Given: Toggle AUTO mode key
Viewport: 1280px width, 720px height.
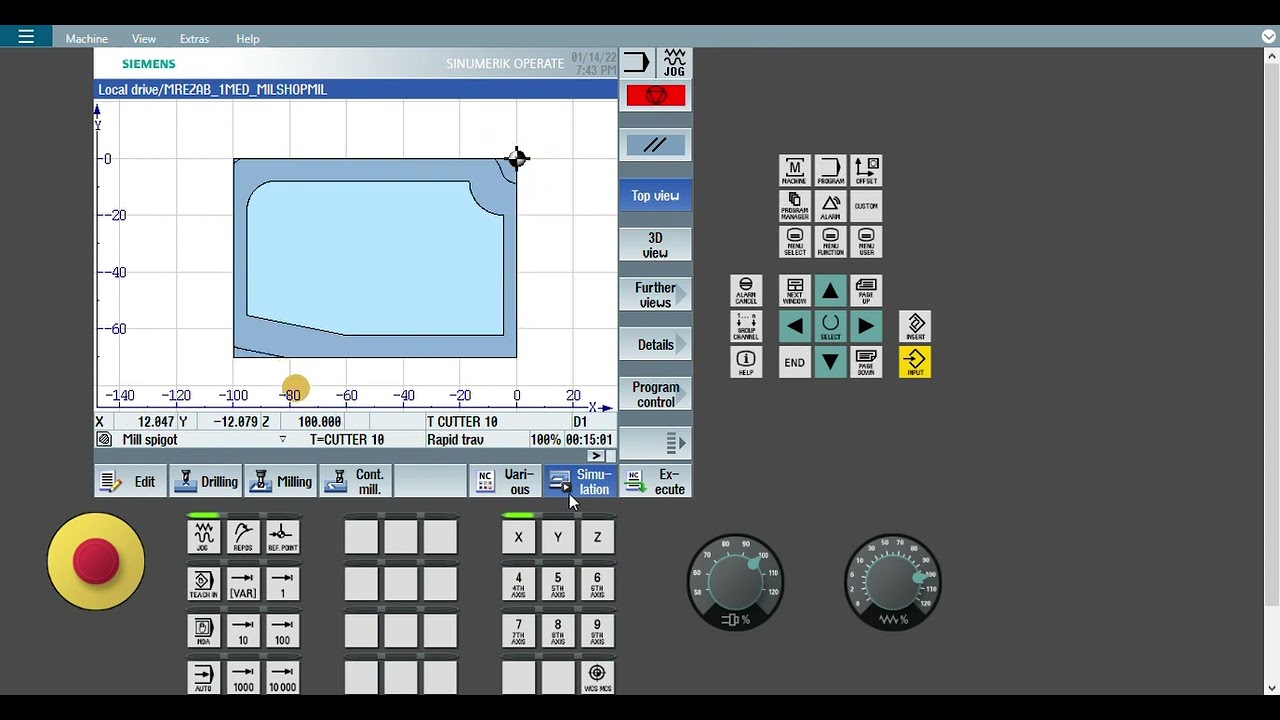Looking at the screenshot, I should pos(203,677).
